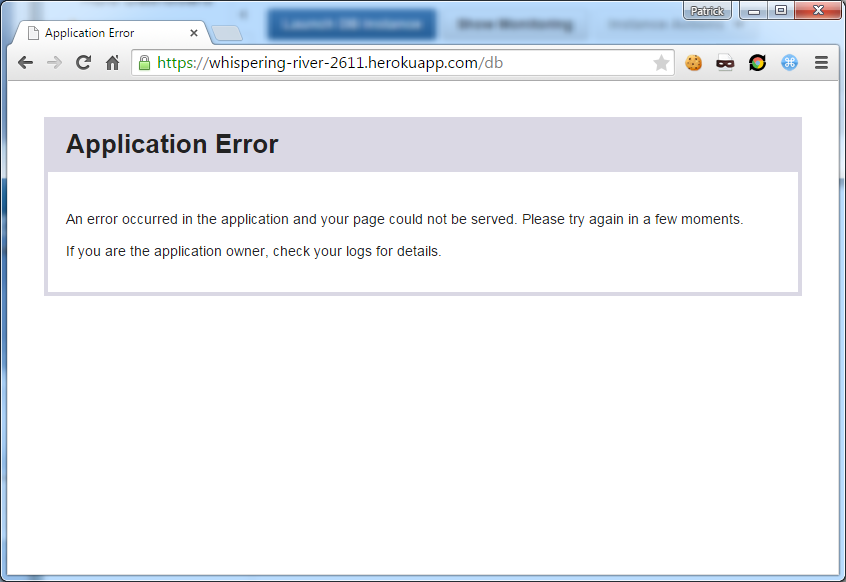Image resolution: width=846 pixels, height=582 pixels.
Task: Bookmark this page with the star icon
Action: (661, 63)
